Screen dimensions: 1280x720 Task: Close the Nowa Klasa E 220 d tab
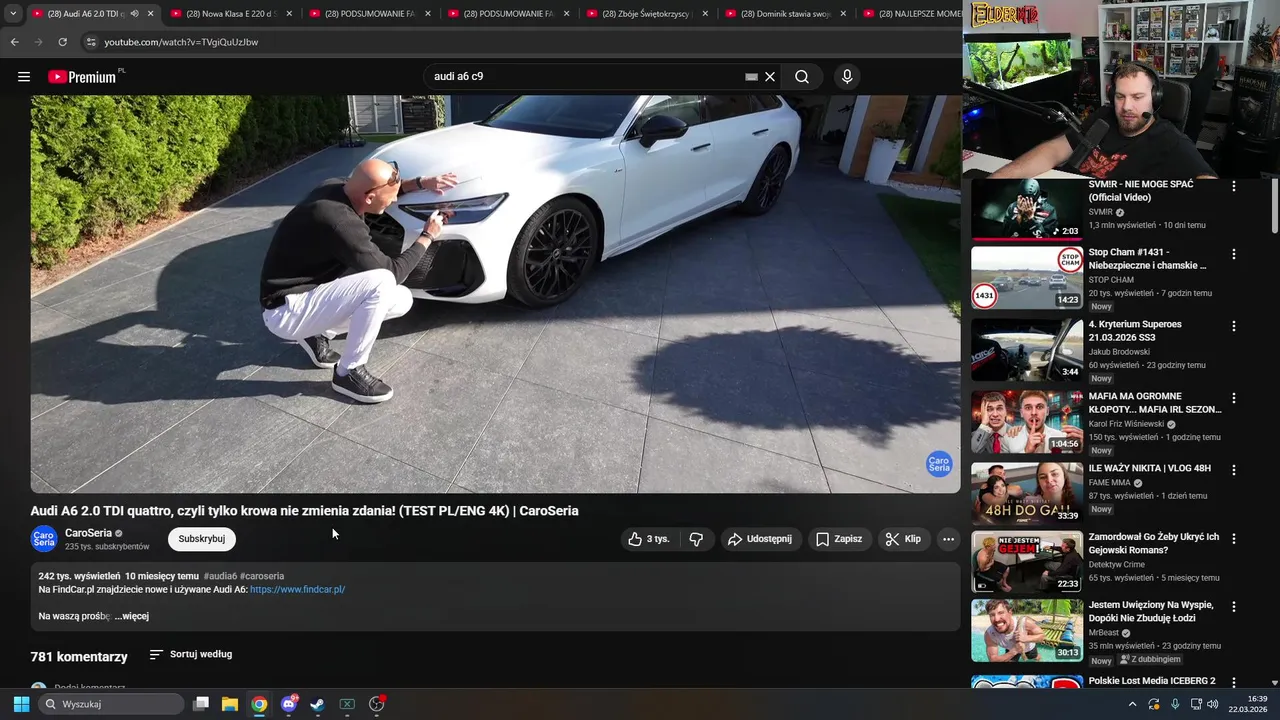[289, 14]
